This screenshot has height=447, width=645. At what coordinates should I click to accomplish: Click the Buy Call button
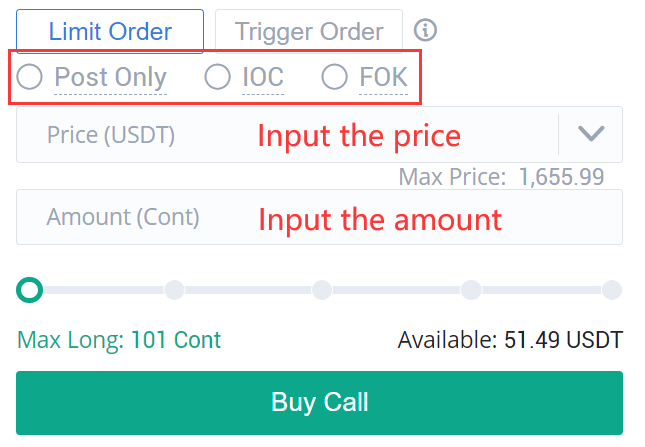coord(319,403)
